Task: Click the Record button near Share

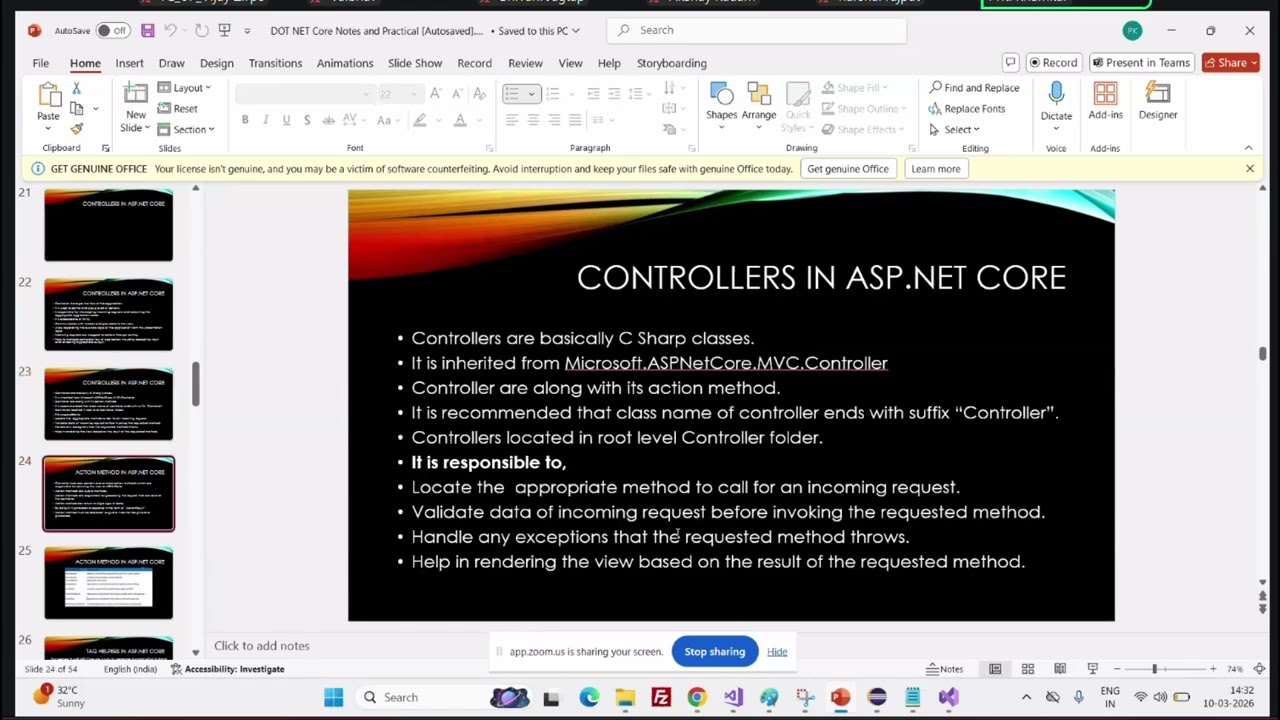Action: click(1053, 62)
